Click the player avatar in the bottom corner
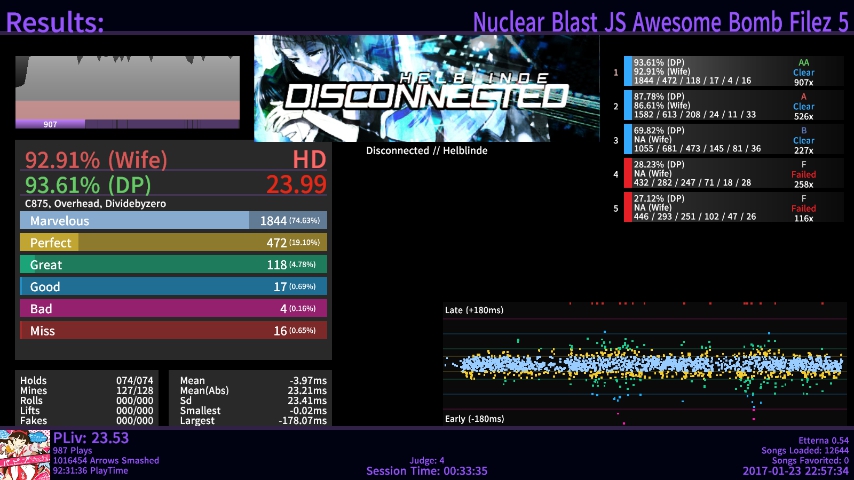The image size is (854, 480). tap(25, 455)
